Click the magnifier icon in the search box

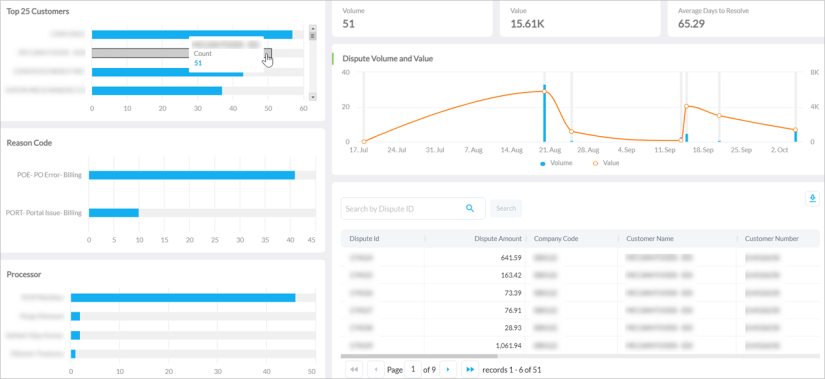[x=470, y=208]
